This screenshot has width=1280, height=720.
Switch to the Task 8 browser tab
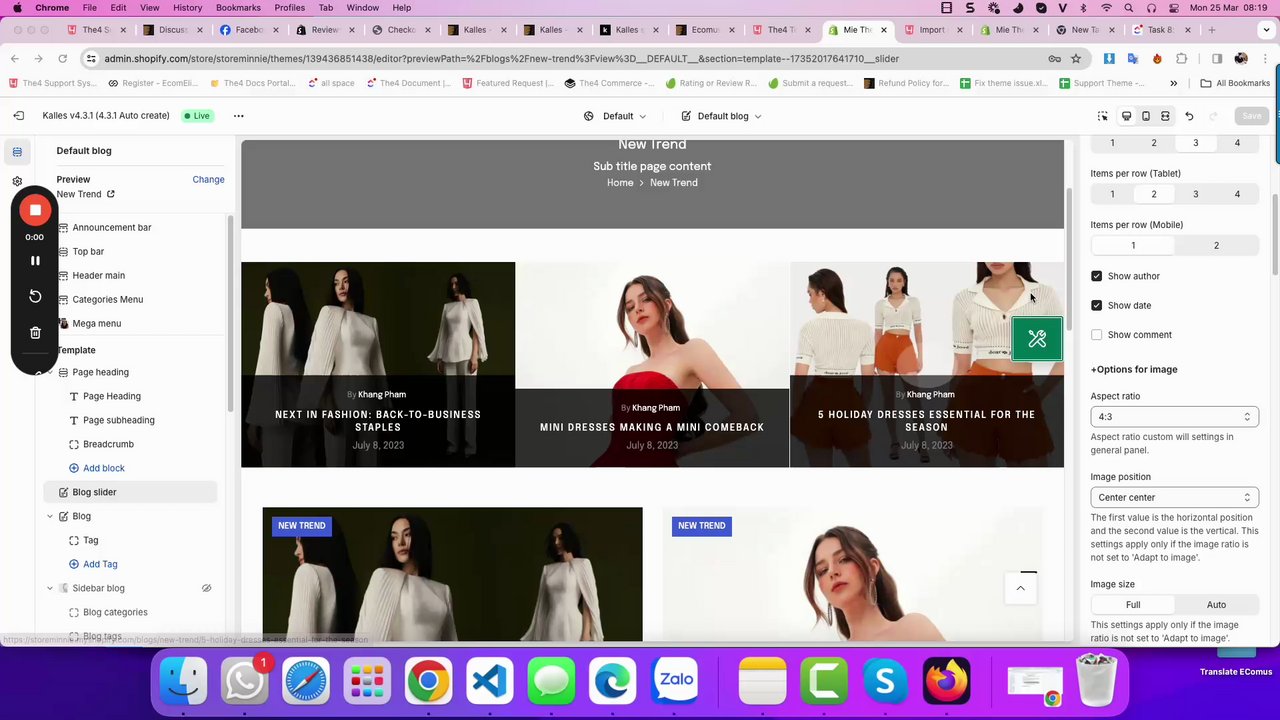(1159, 30)
